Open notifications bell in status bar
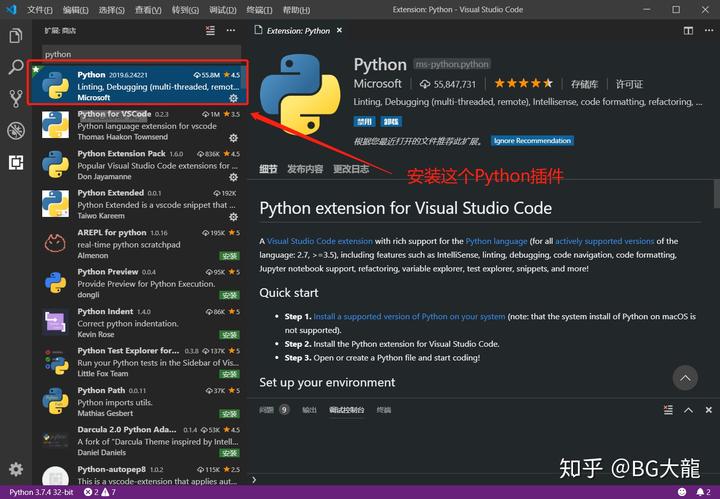 703,492
